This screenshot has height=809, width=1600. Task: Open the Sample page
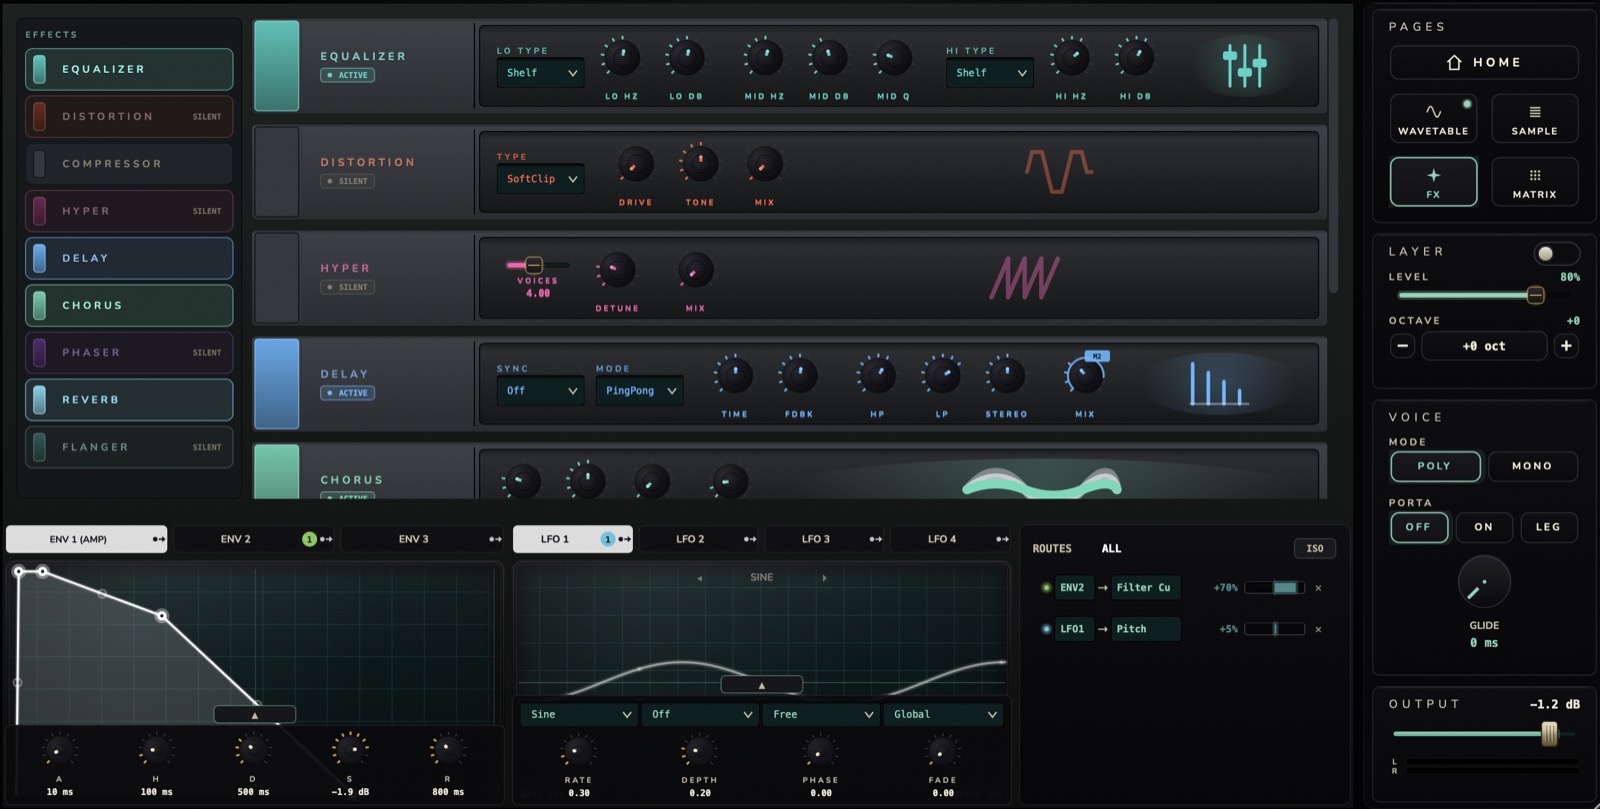pyautogui.click(x=1535, y=118)
